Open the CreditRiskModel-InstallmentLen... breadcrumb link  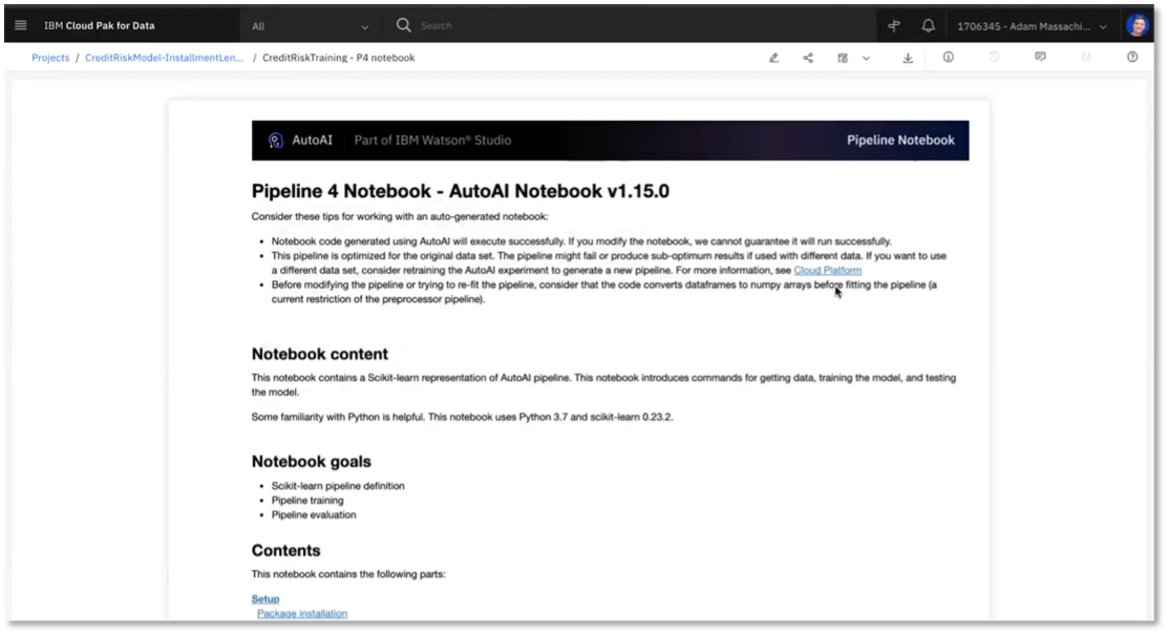(x=164, y=58)
